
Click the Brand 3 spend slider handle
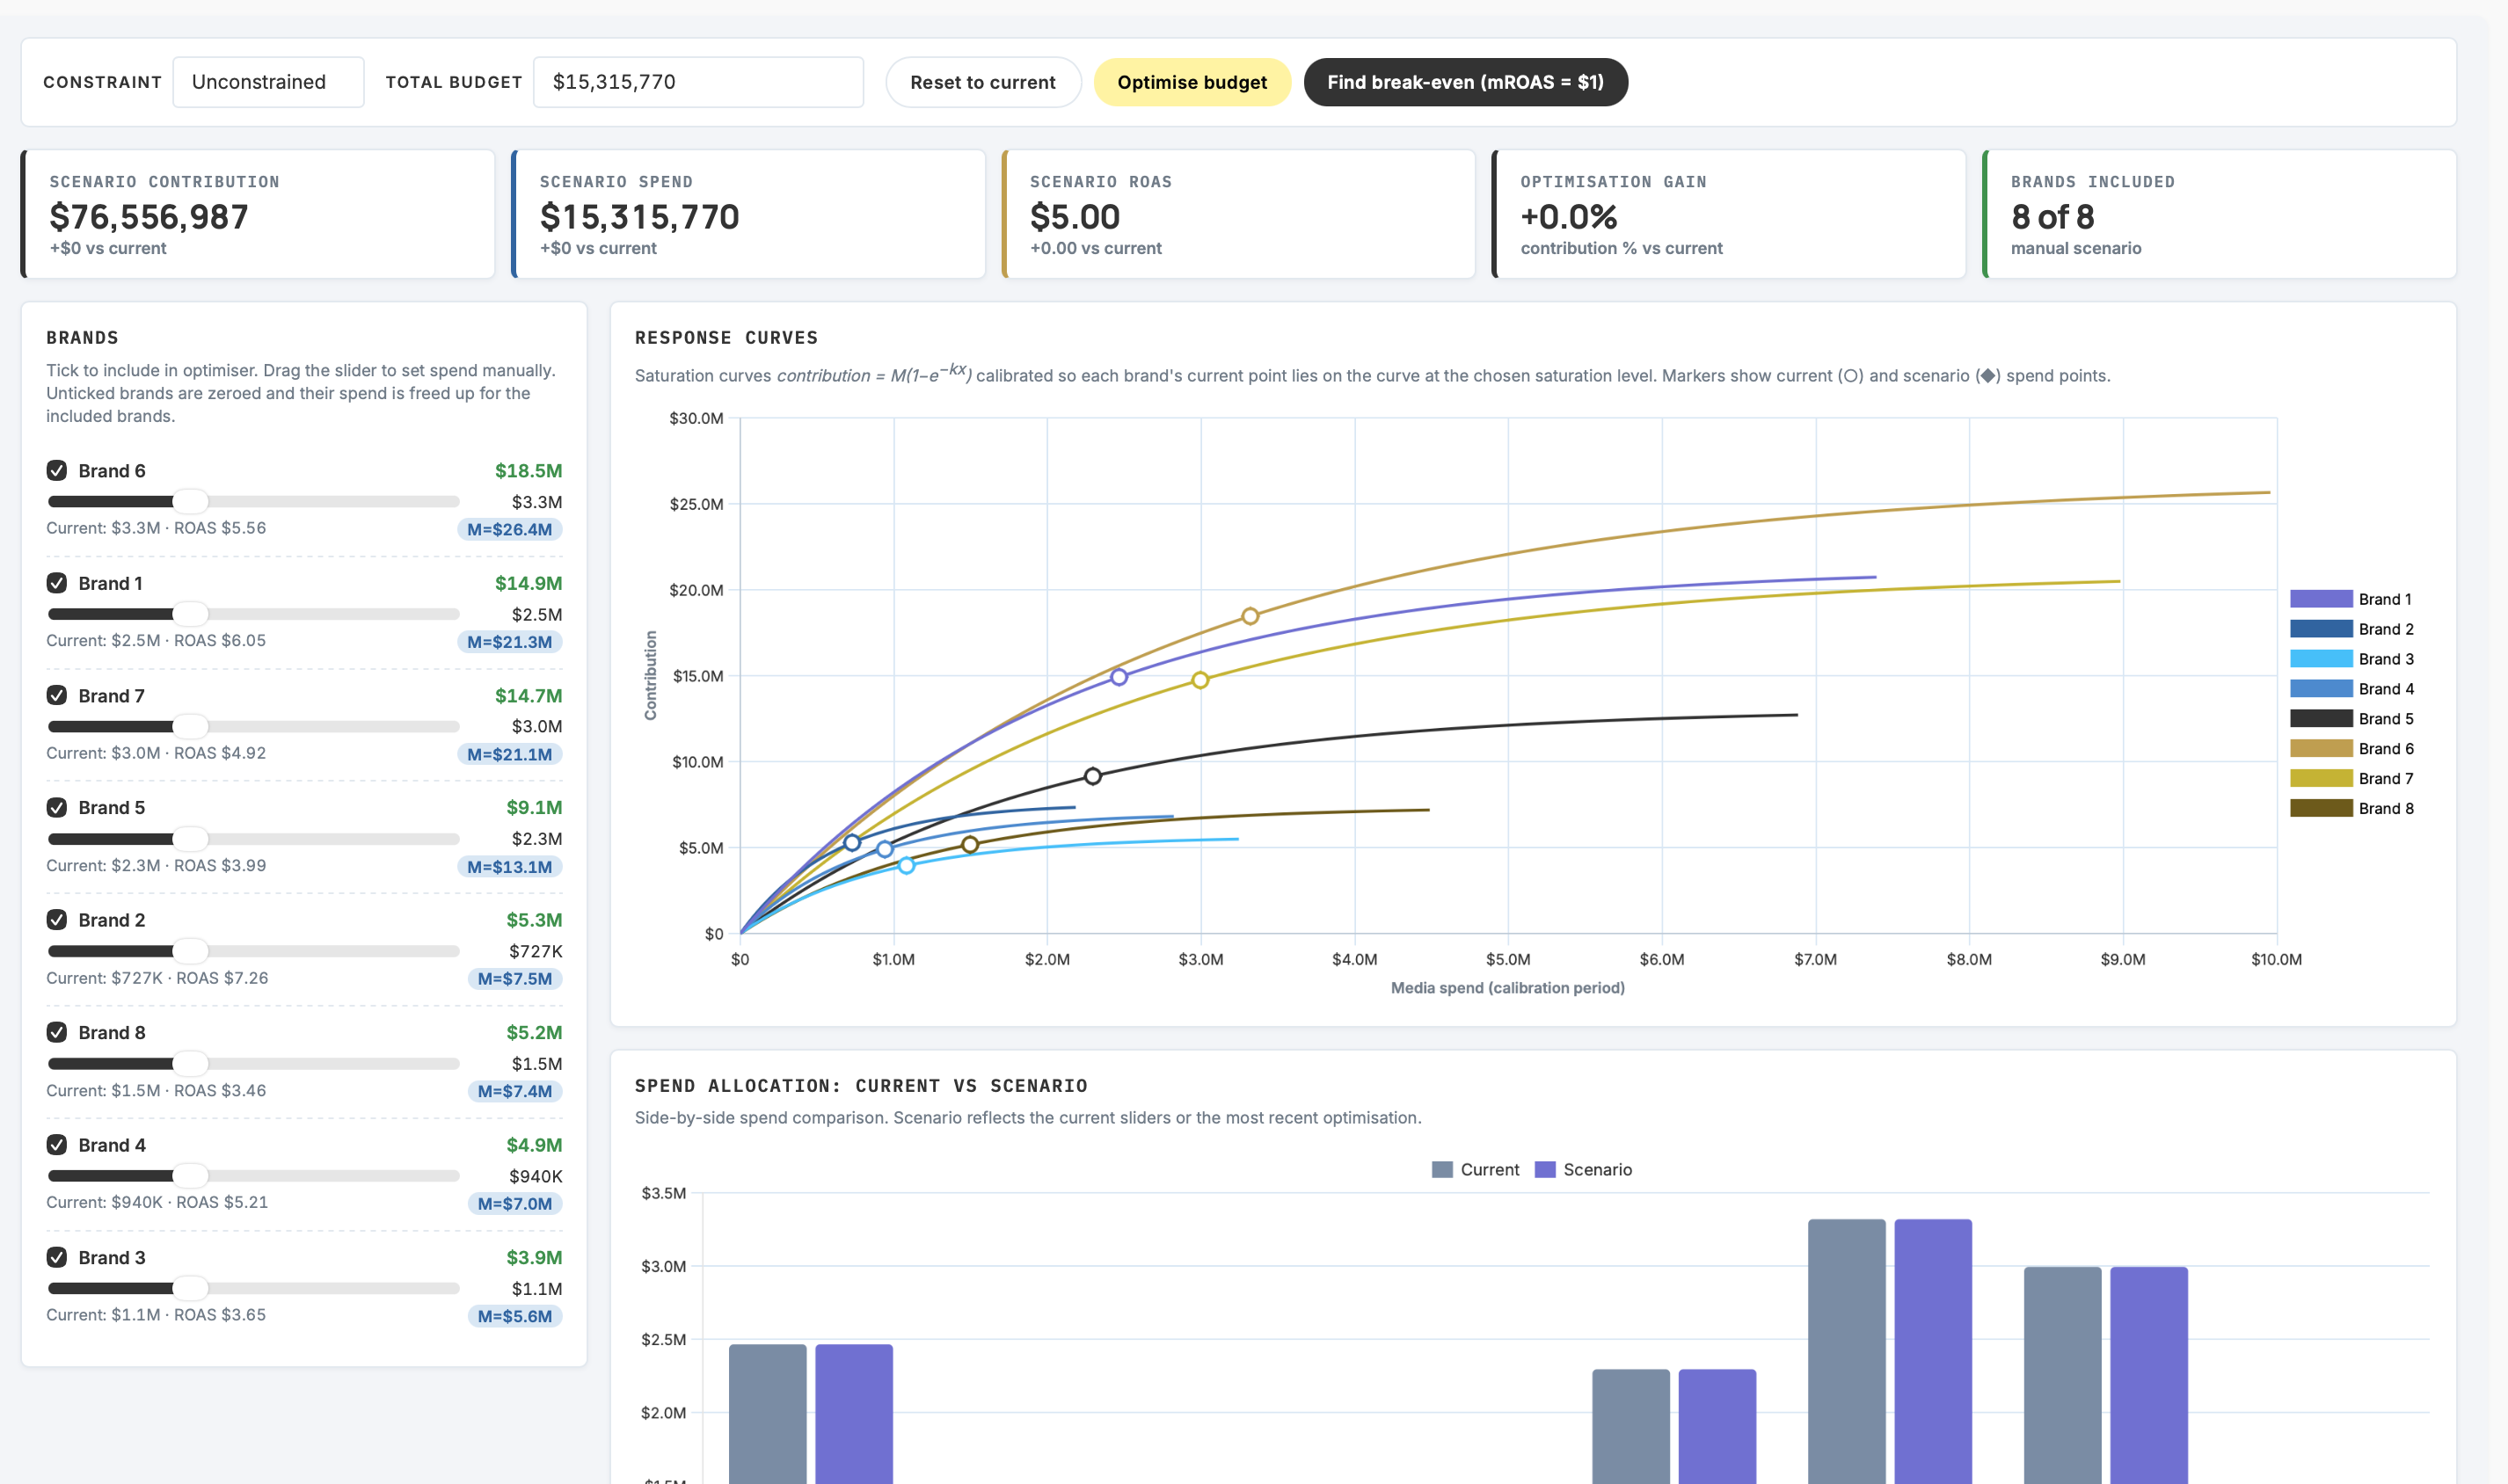(190, 1288)
